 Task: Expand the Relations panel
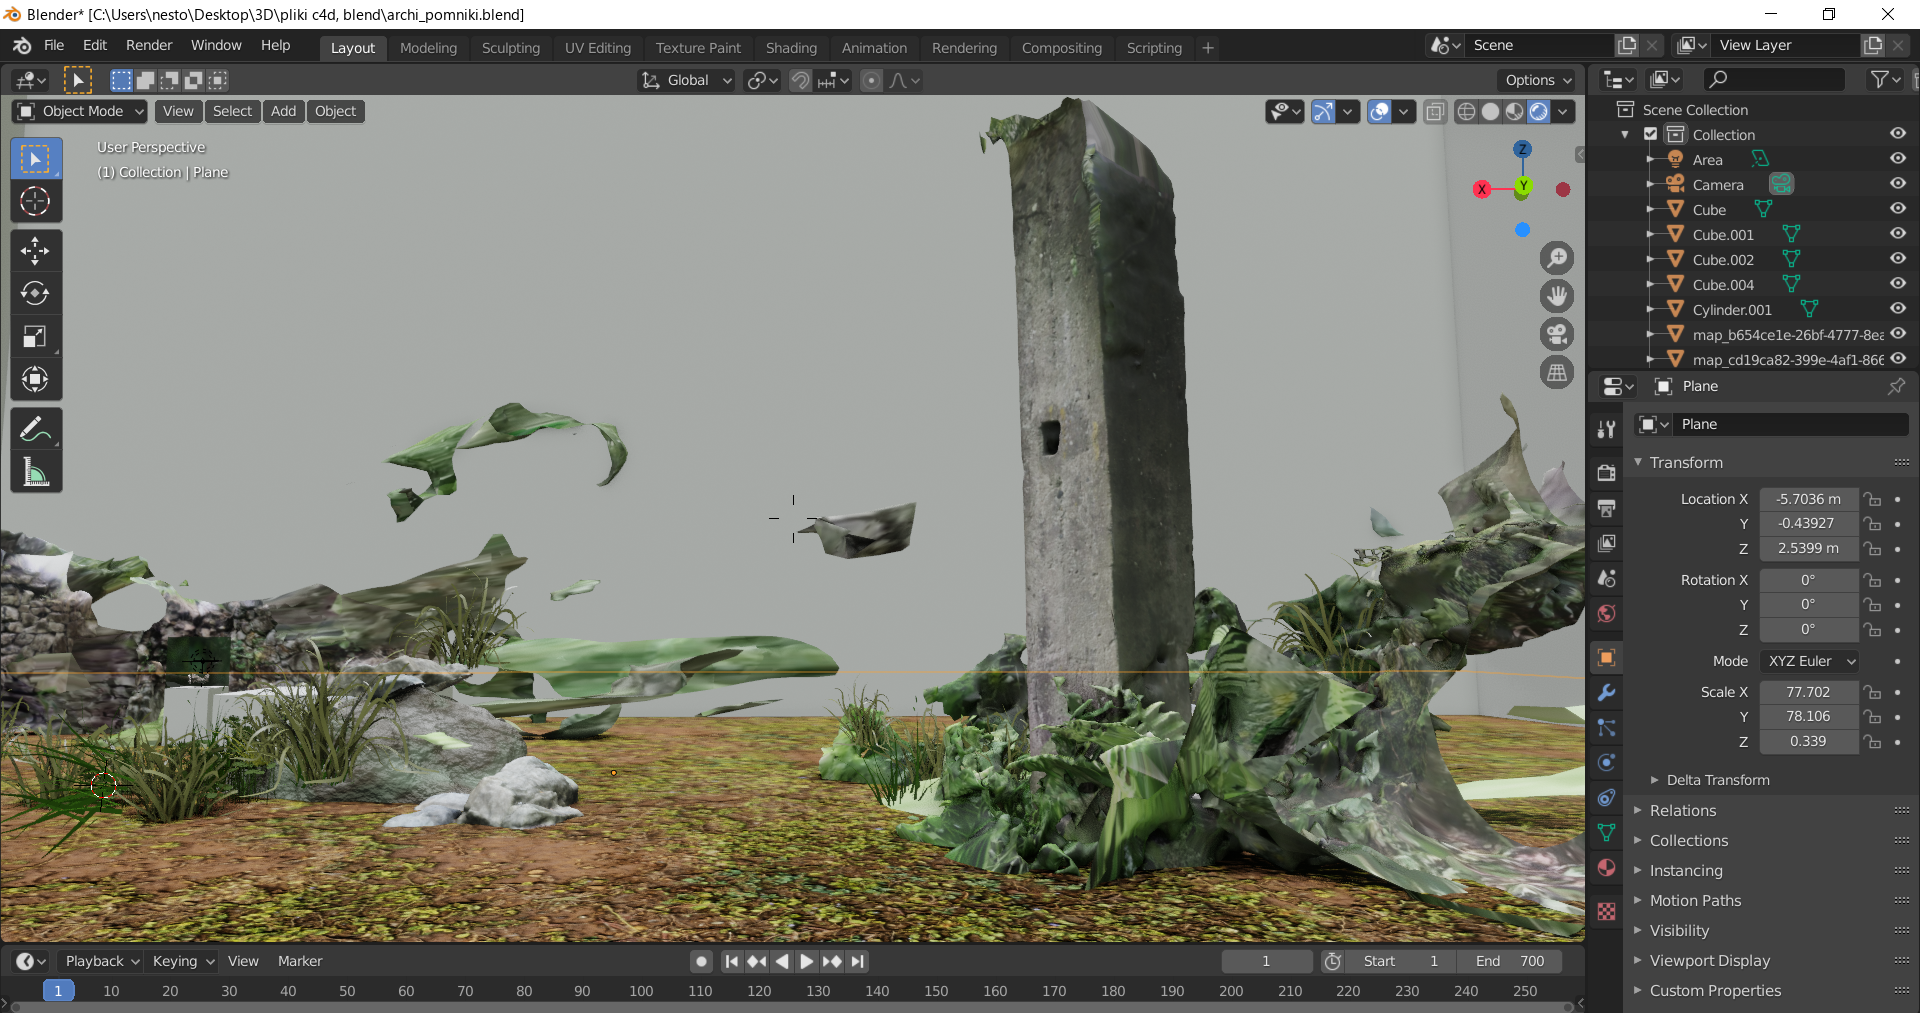coord(1683,811)
